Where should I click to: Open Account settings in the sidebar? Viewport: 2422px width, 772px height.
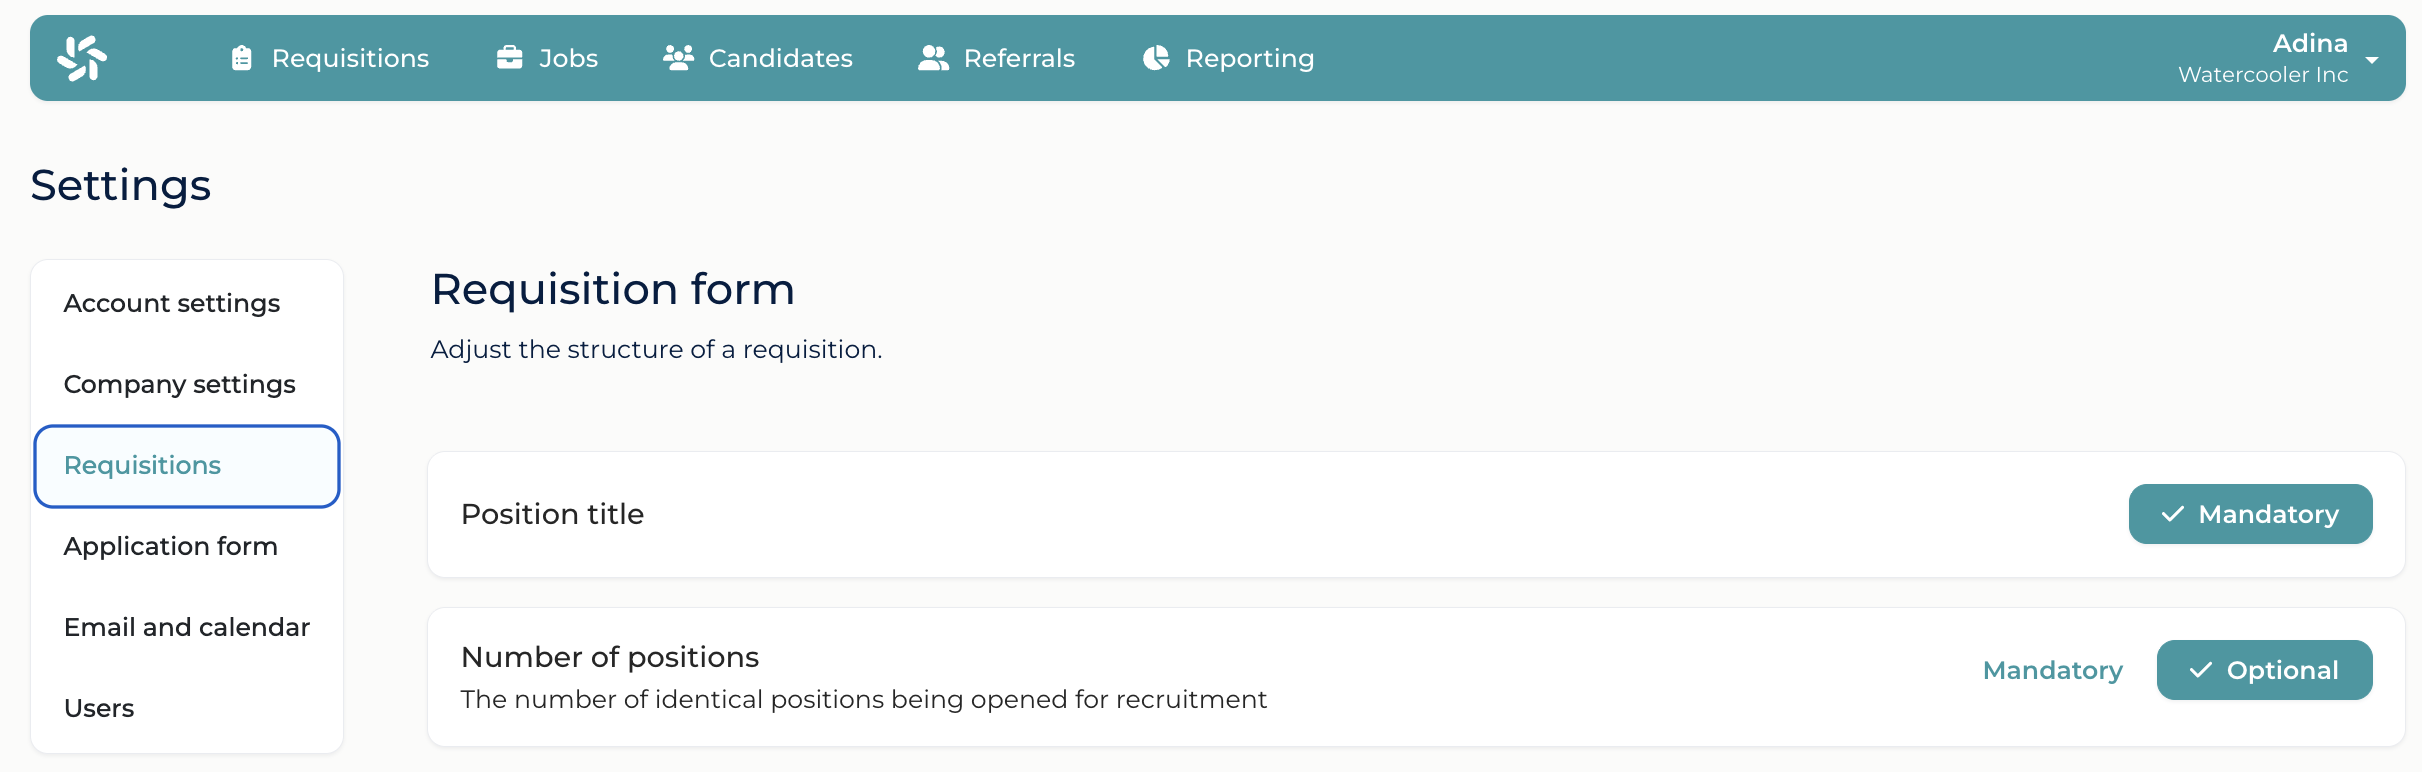pos(172,303)
